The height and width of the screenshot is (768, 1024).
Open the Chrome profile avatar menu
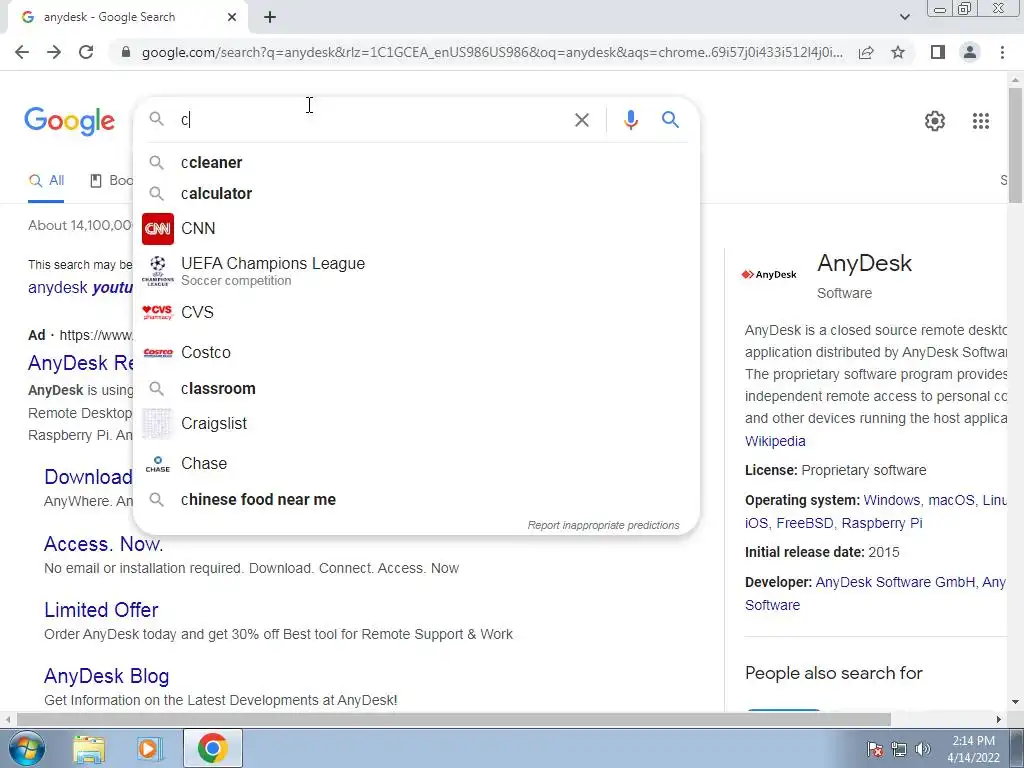click(x=970, y=52)
